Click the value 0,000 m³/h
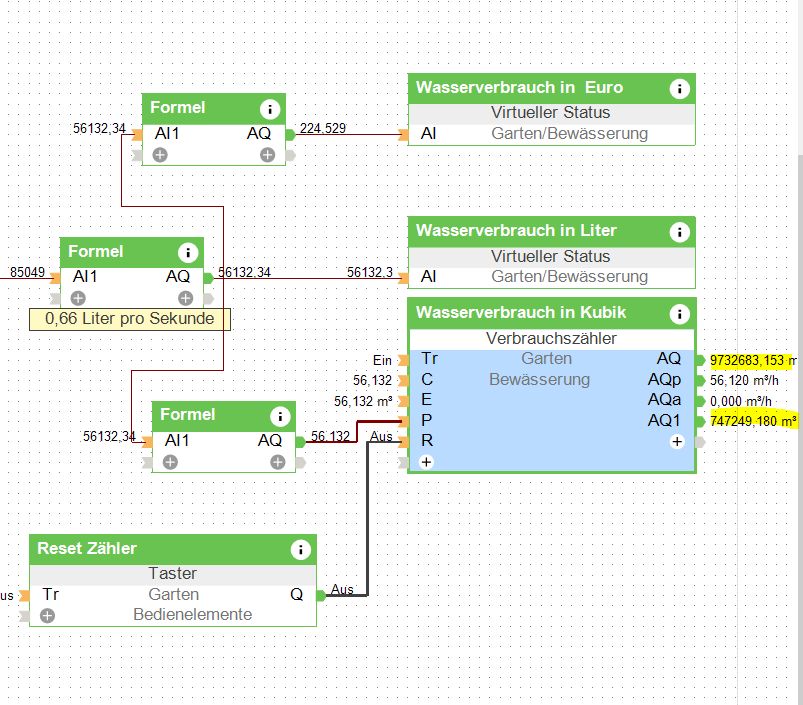 pos(741,401)
